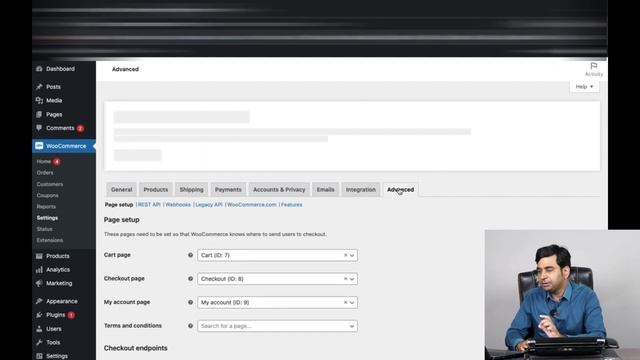
Task: Switch to the General tab
Action: [x=121, y=190]
